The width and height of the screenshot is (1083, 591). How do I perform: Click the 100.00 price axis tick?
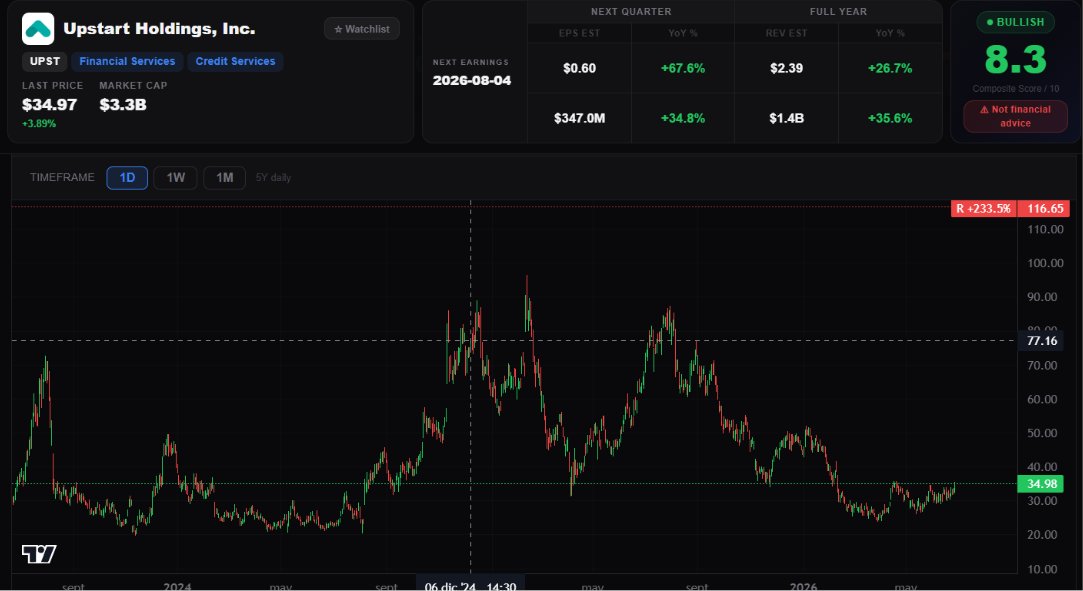click(1045, 263)
